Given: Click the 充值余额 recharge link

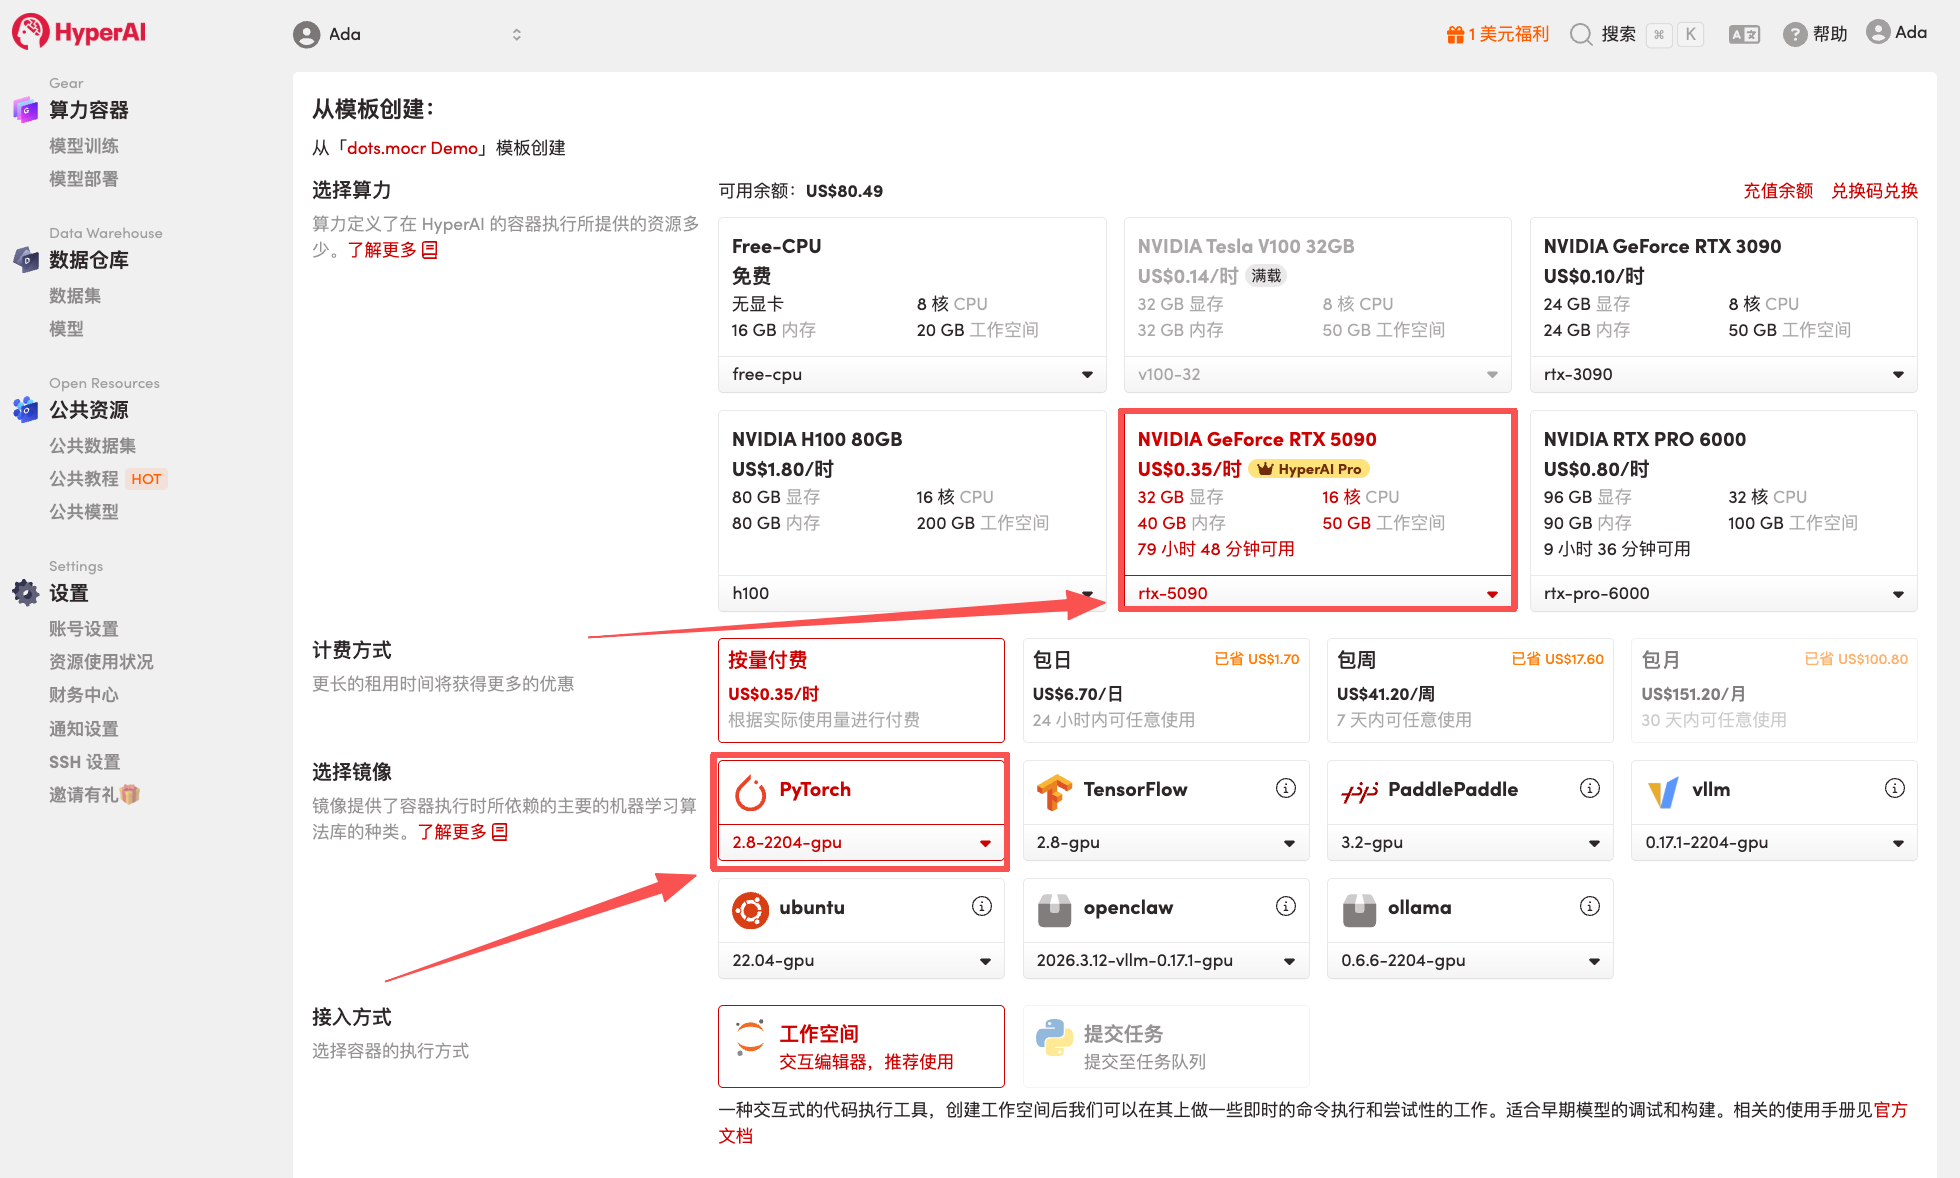Looking at the screenshot, I should pos(1777,191).
